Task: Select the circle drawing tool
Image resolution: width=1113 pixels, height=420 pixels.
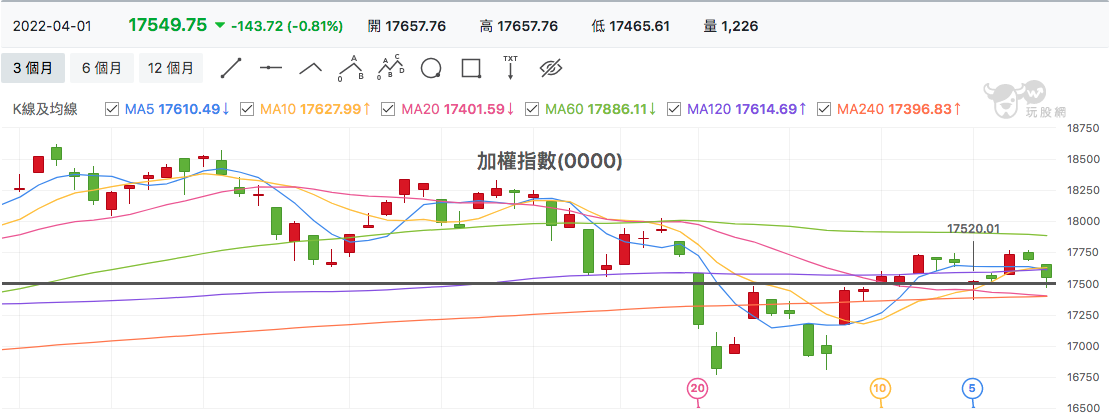Action: (431, 68)
